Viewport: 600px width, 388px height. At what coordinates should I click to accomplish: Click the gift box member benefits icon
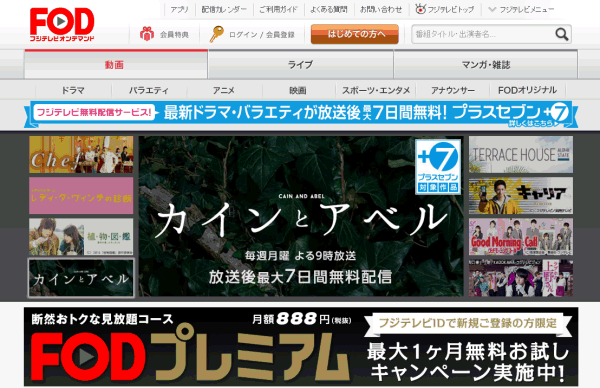point(147,34)
